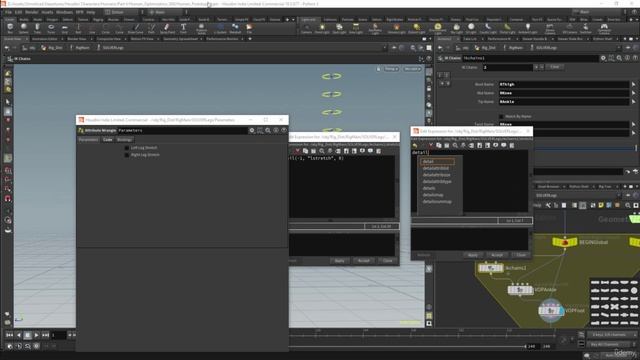Click copy icon in front expression editor

tap(439, 145)
